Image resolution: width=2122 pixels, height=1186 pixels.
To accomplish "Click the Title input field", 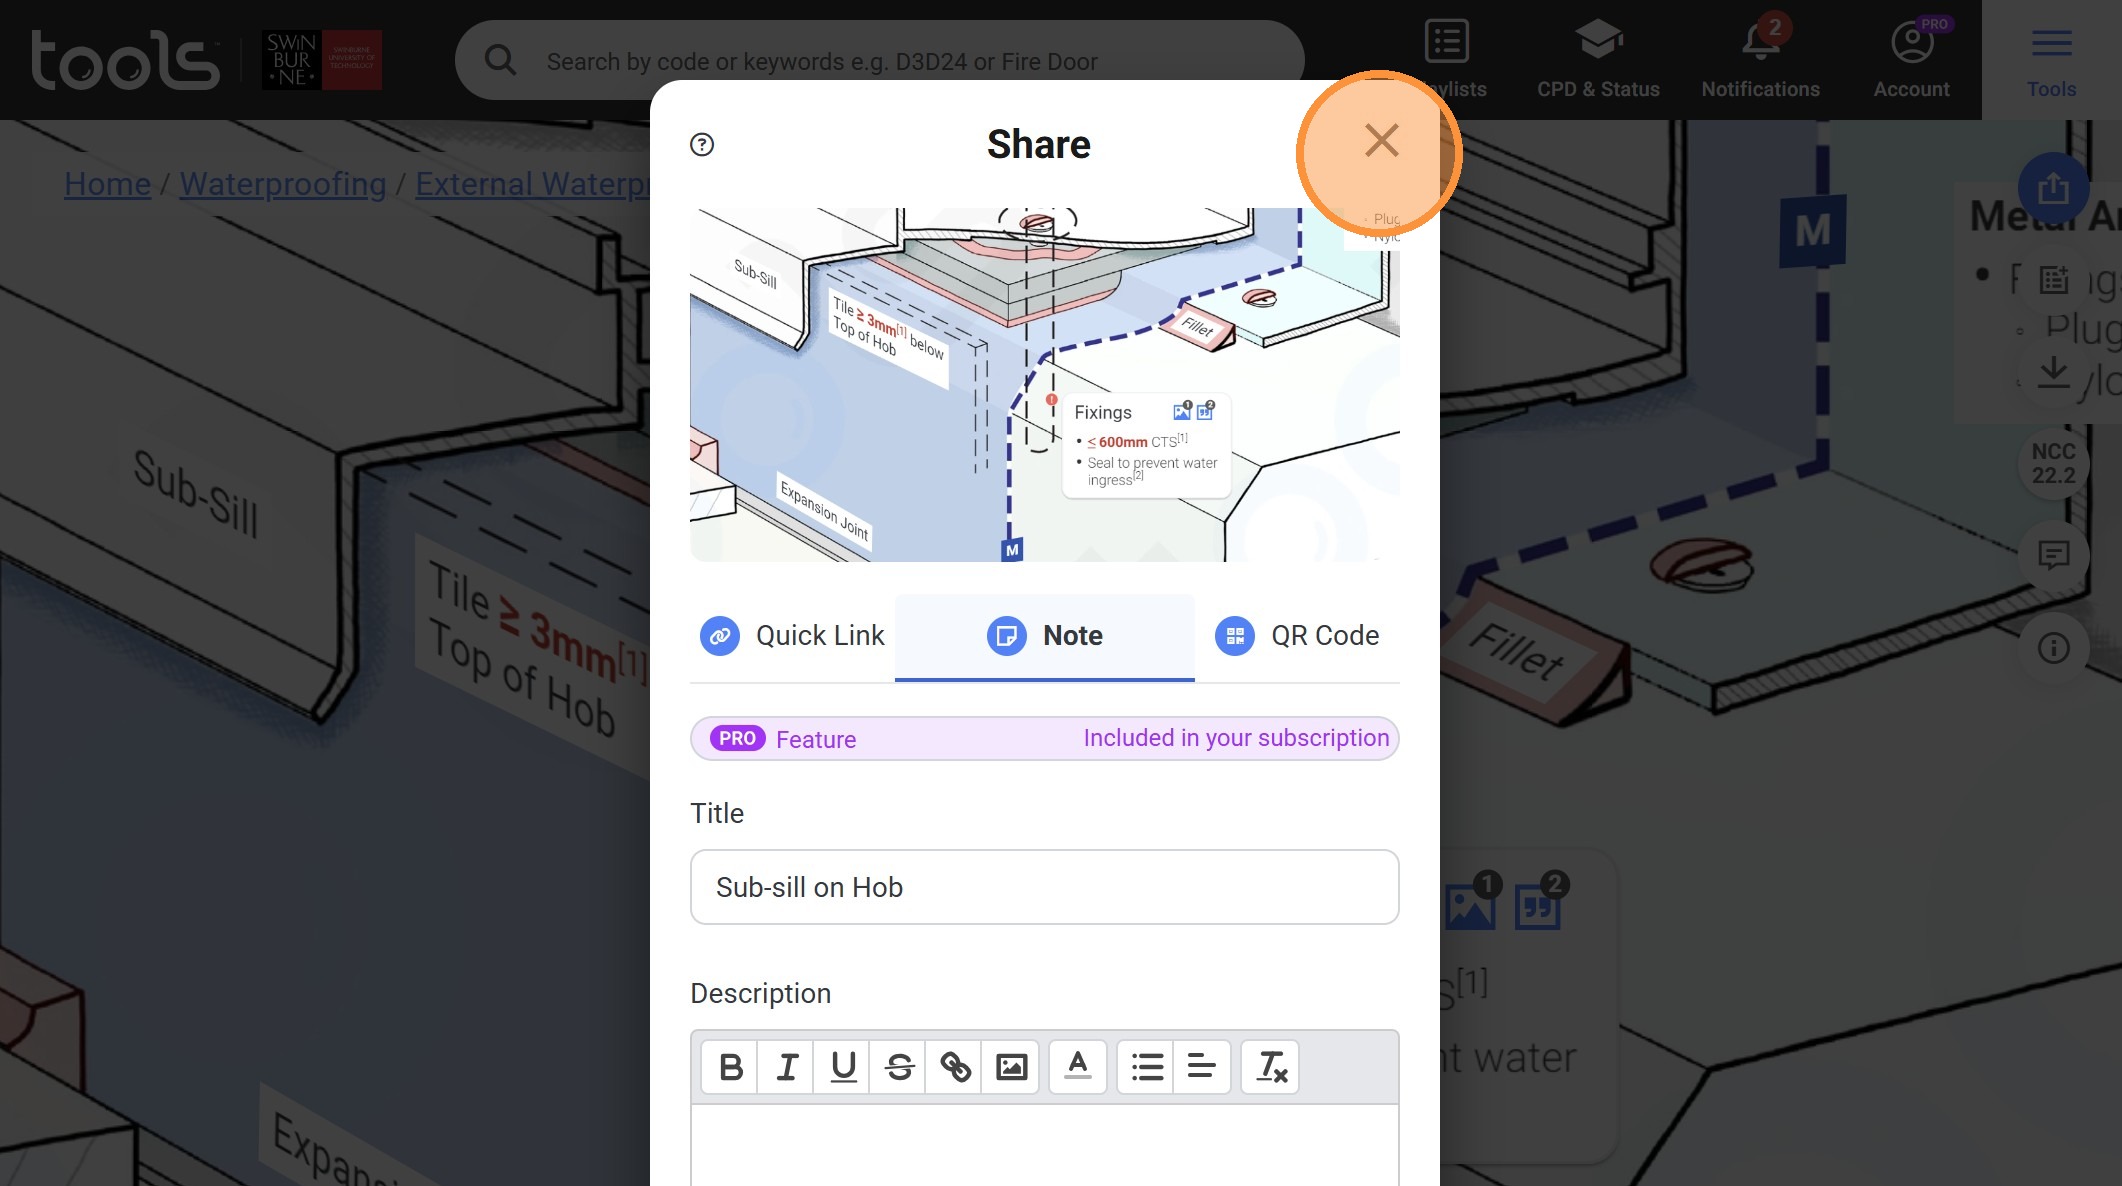I will coord(1044,887).
